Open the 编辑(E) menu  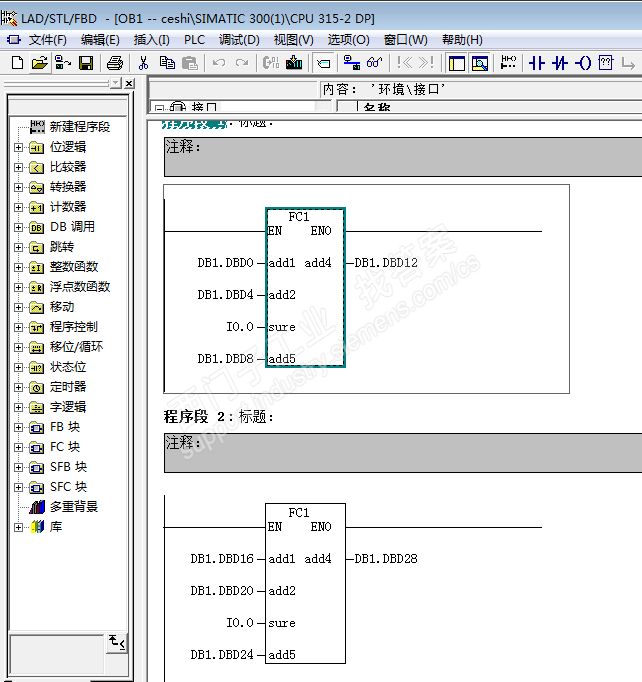click(x=100, y=40)
